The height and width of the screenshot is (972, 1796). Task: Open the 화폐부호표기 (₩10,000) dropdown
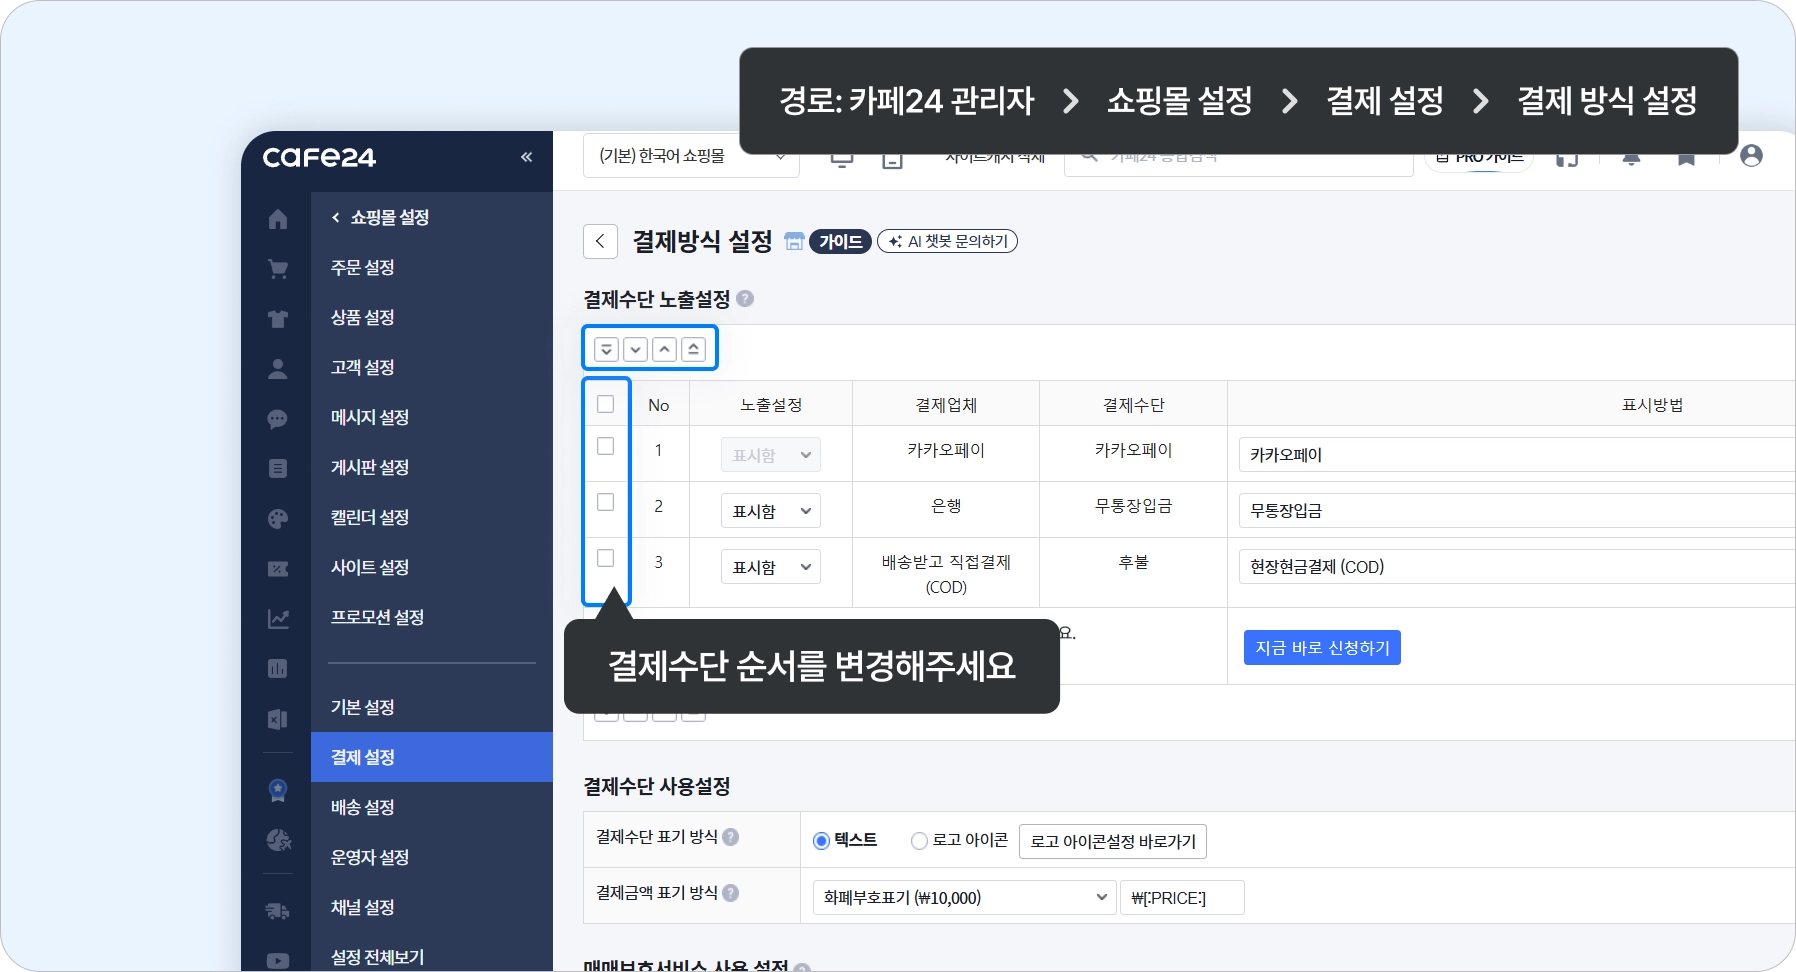click(x=964, y=898)
